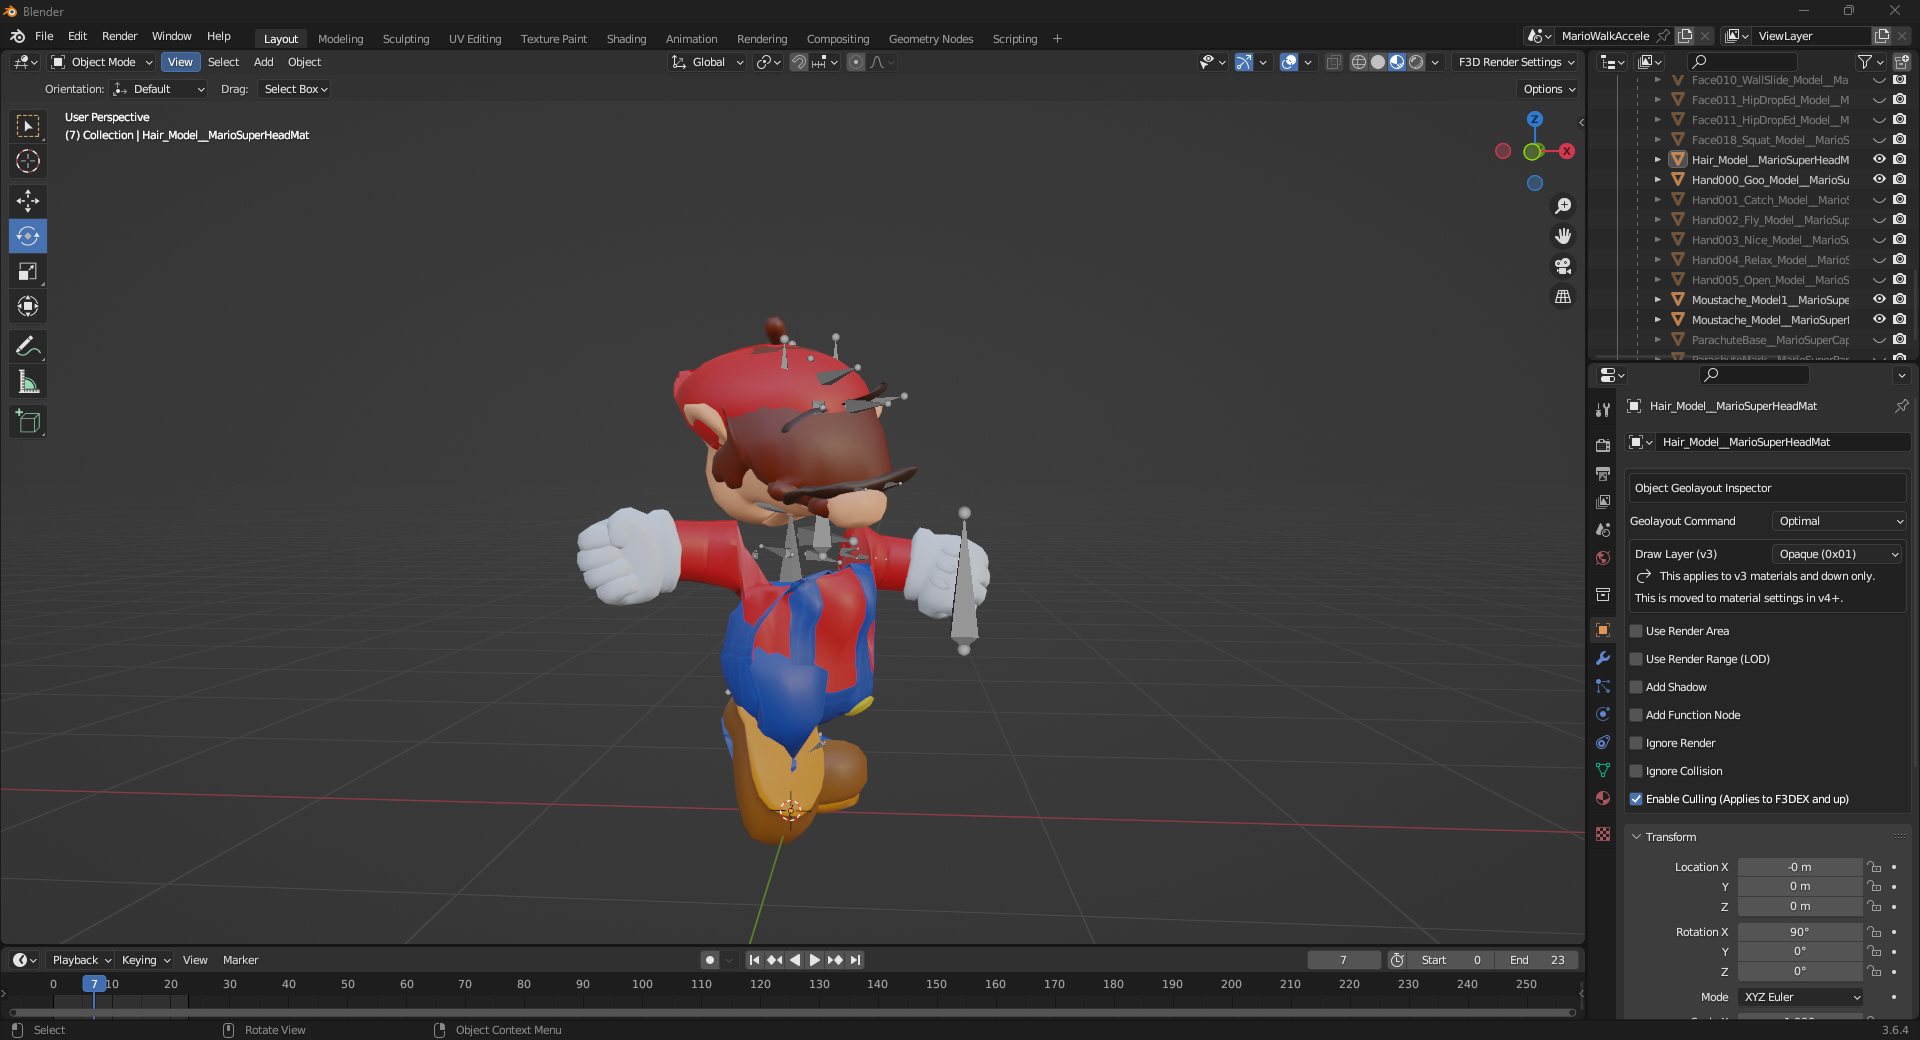
Task: Click the current frame field showing 7
Action: [x=1344, y=960]
